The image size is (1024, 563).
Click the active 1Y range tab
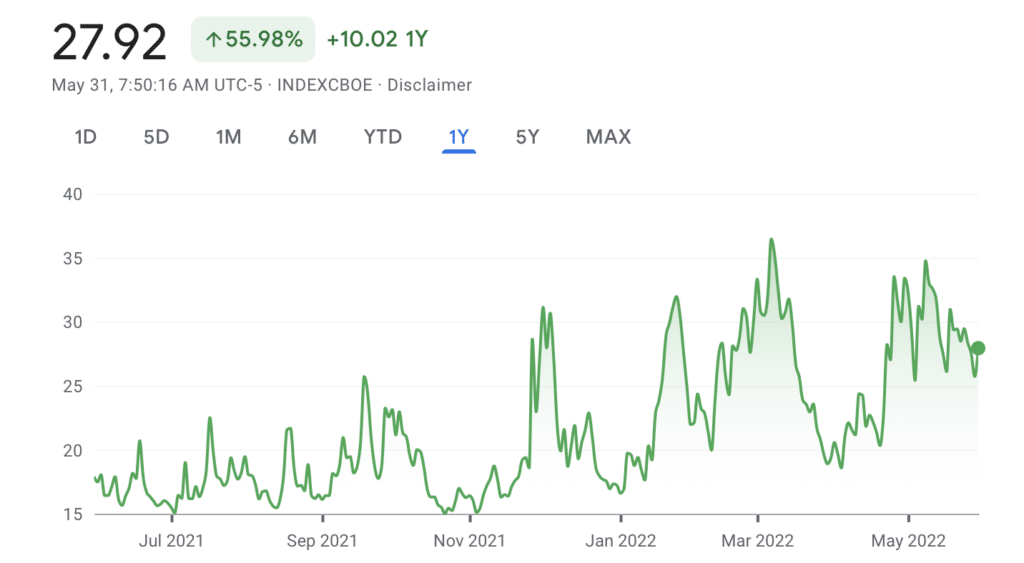pos(458,137)
